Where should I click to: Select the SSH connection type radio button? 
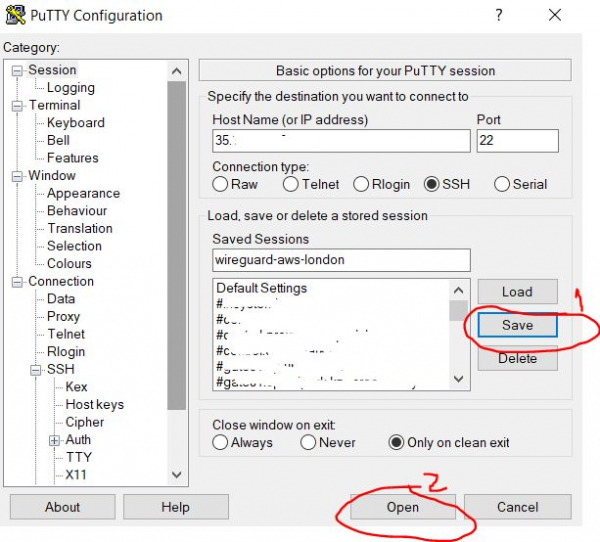[x=432, y=184]
